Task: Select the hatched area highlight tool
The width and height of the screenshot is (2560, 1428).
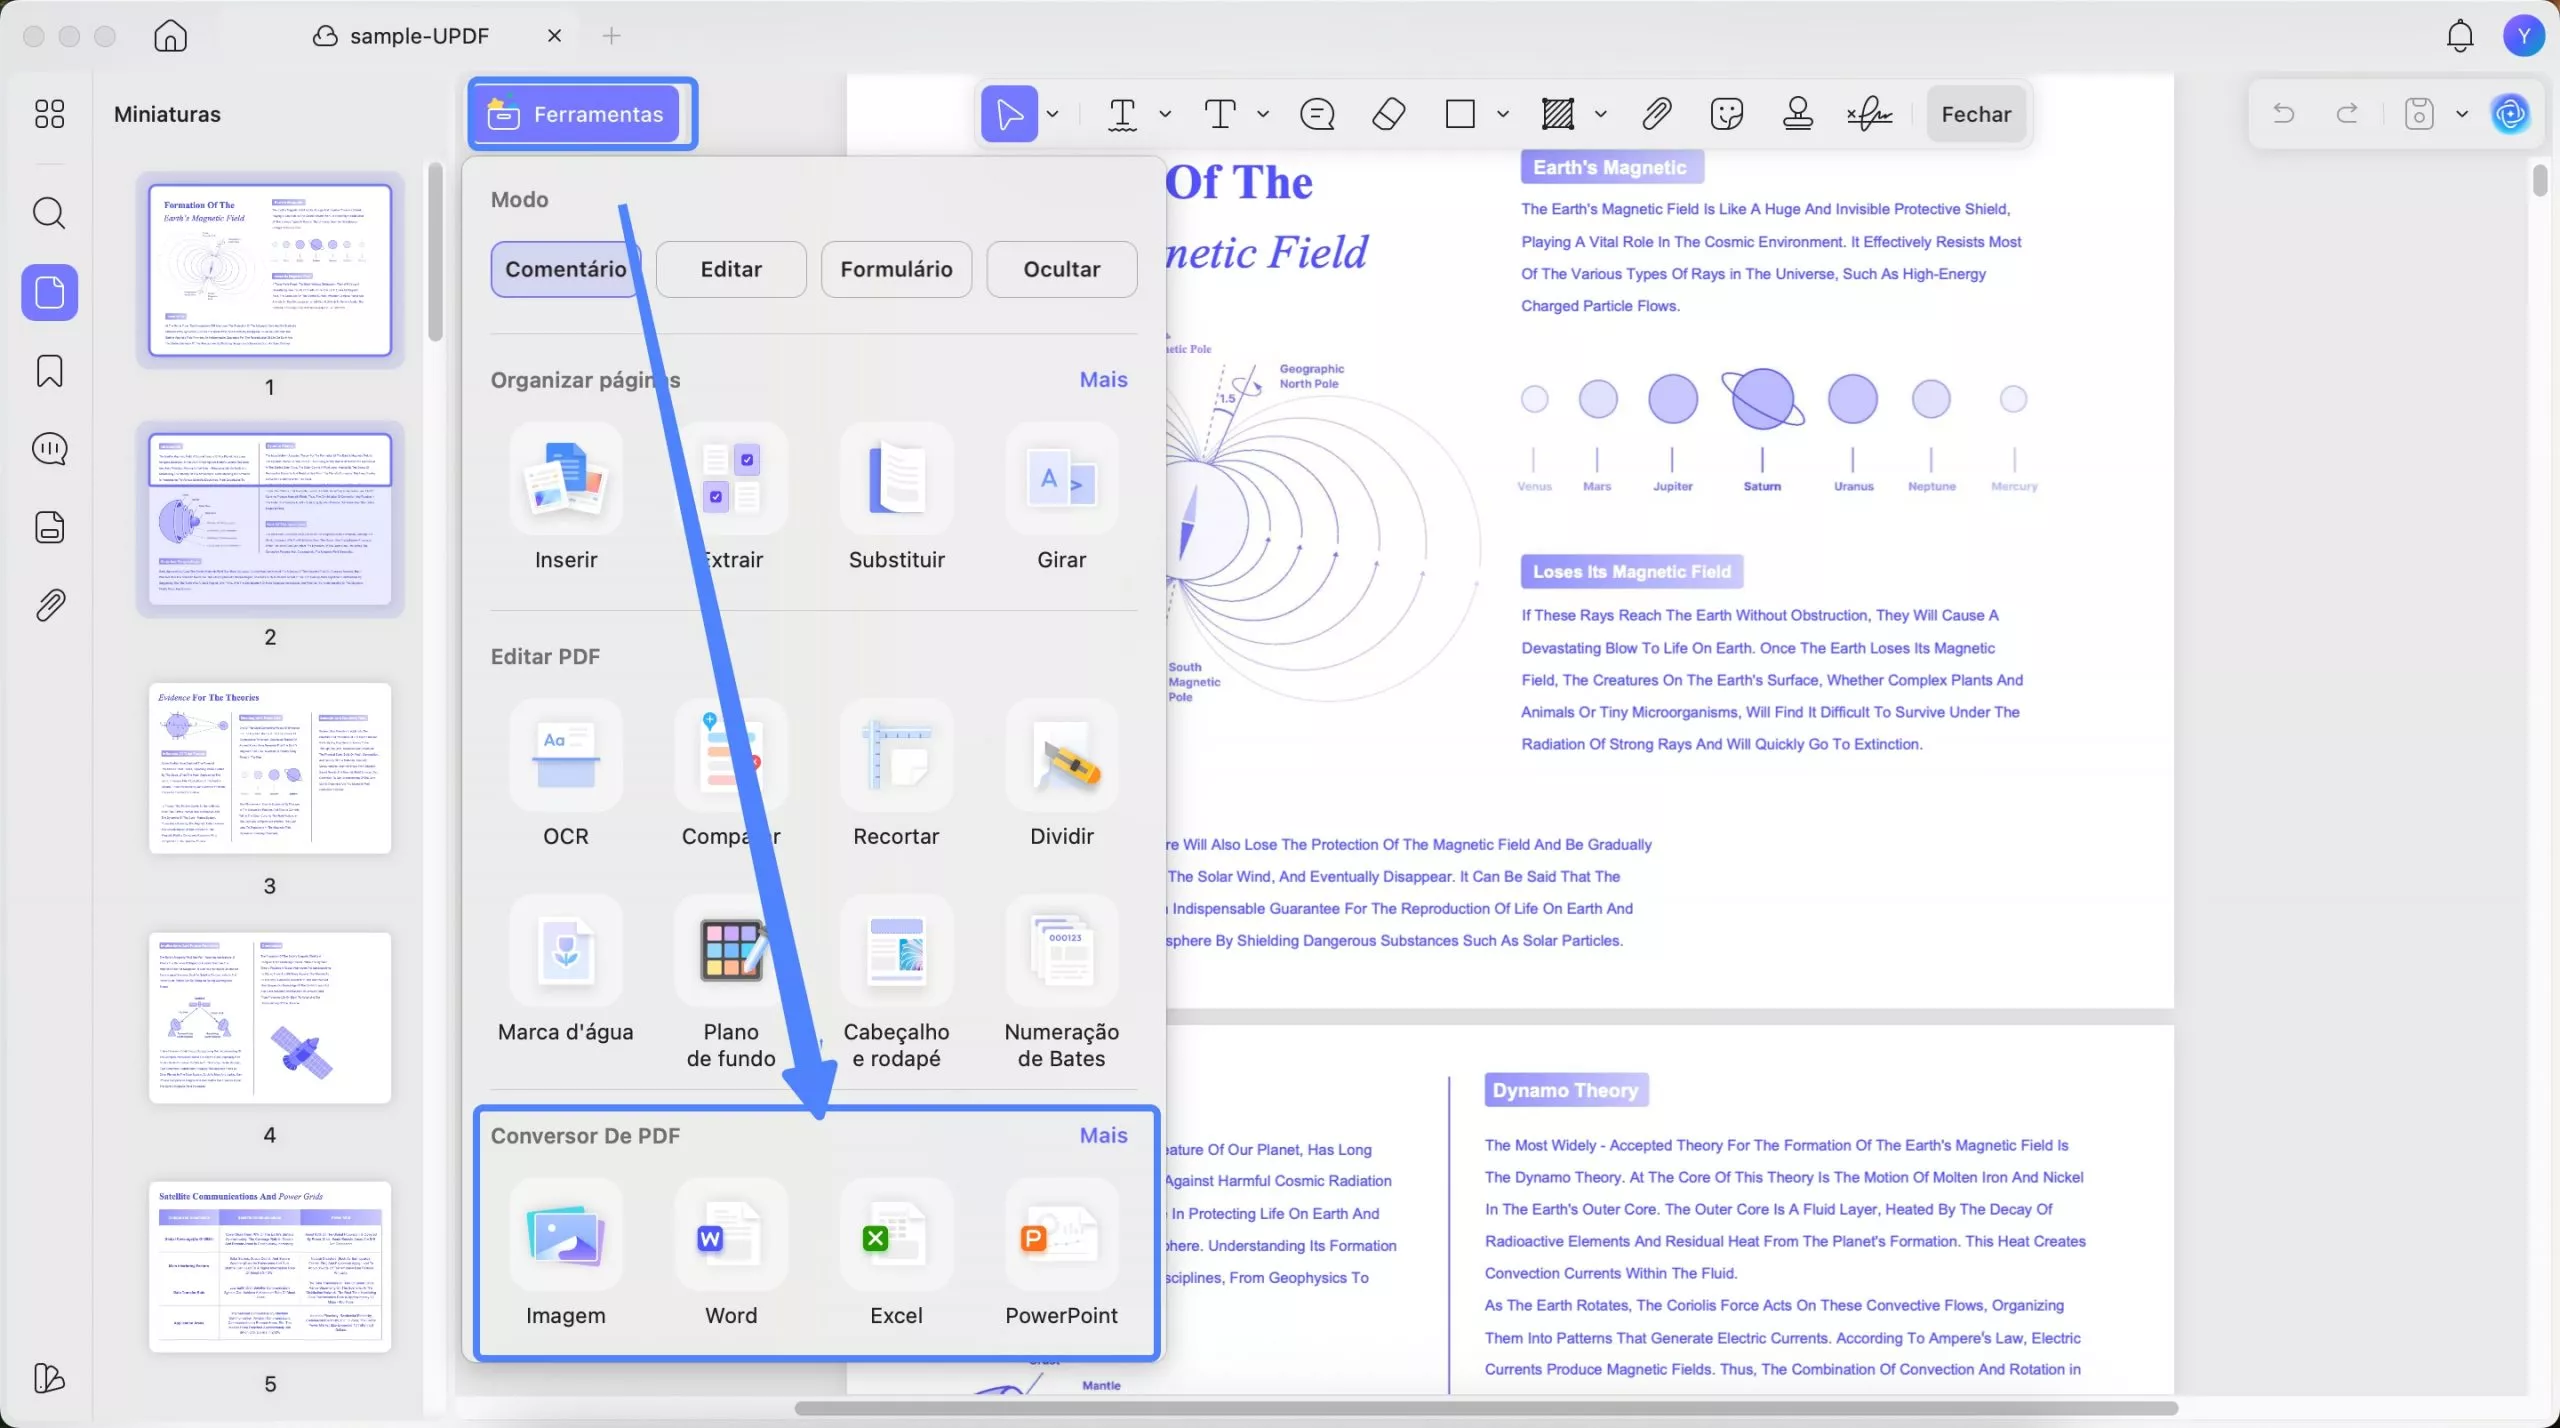Action: click(1558, 114)
